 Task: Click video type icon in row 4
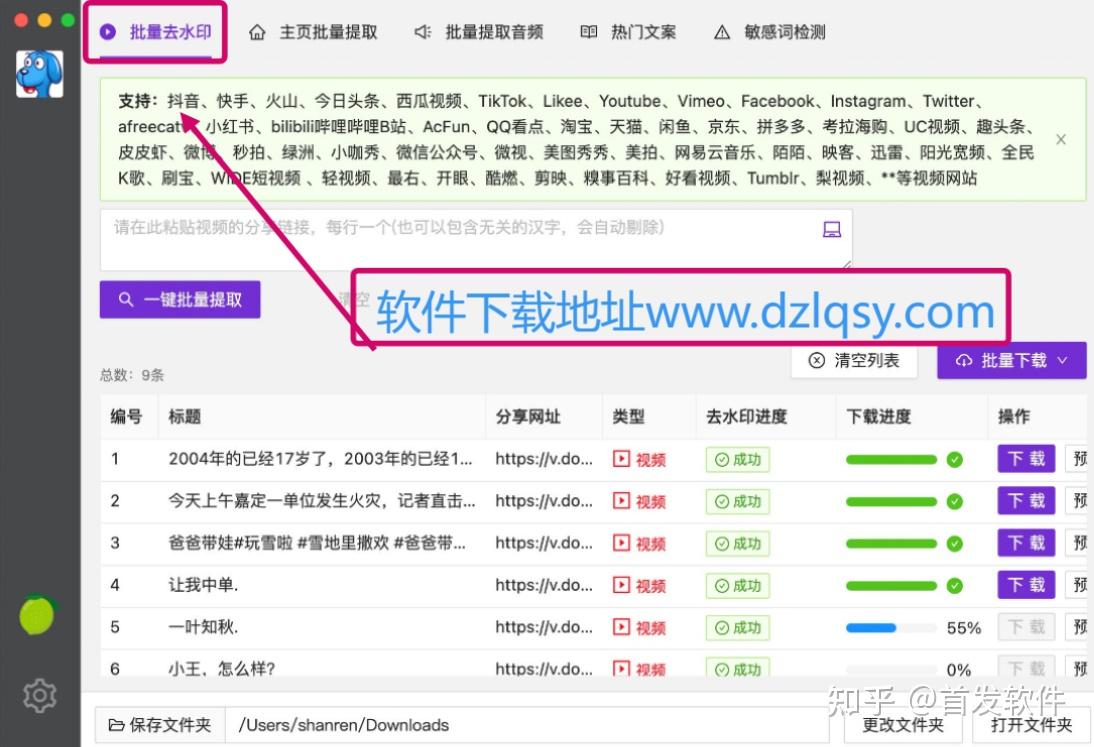(x=621, y=585)
